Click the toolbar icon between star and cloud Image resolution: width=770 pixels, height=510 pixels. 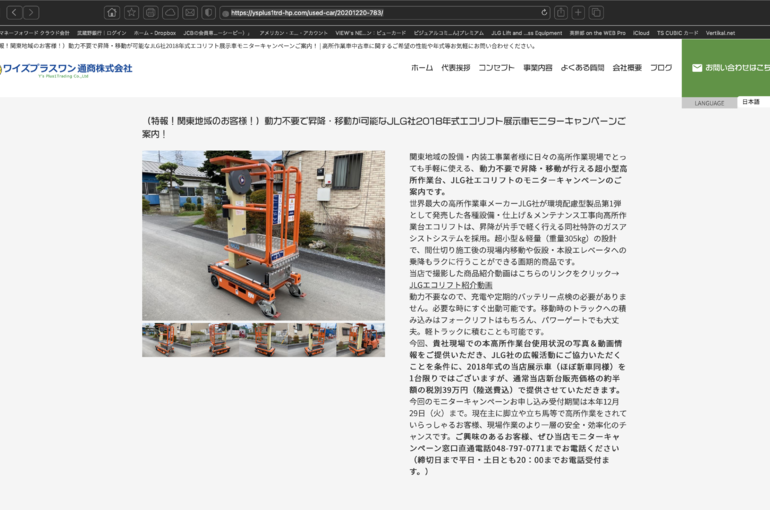click(151, 13)
